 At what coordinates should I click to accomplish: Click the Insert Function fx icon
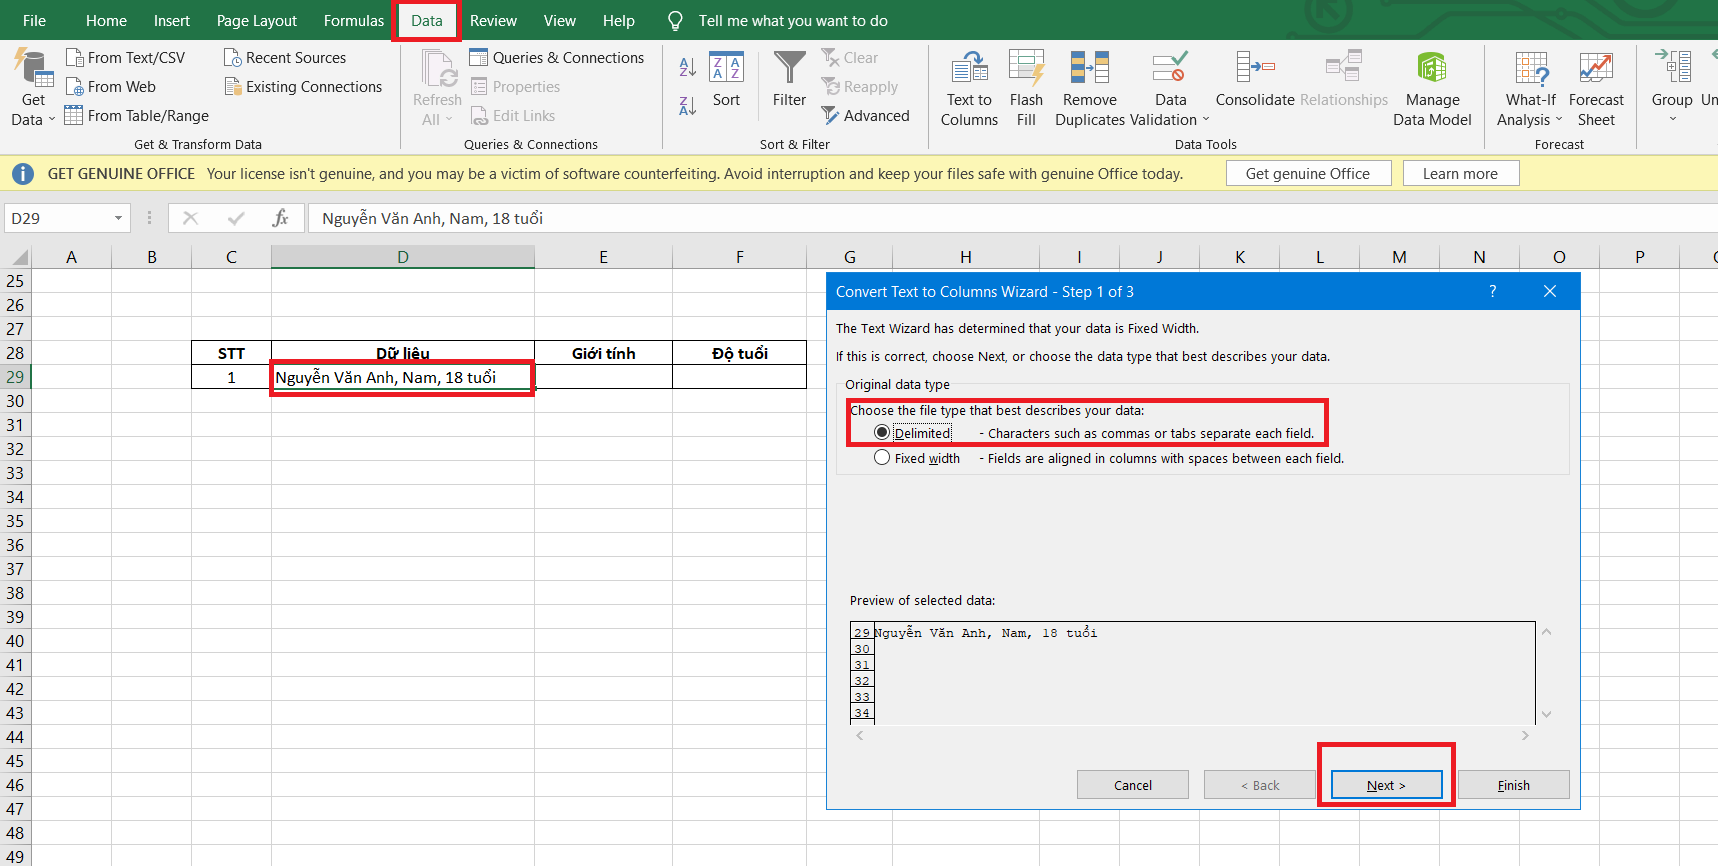[x=280, y=218]
